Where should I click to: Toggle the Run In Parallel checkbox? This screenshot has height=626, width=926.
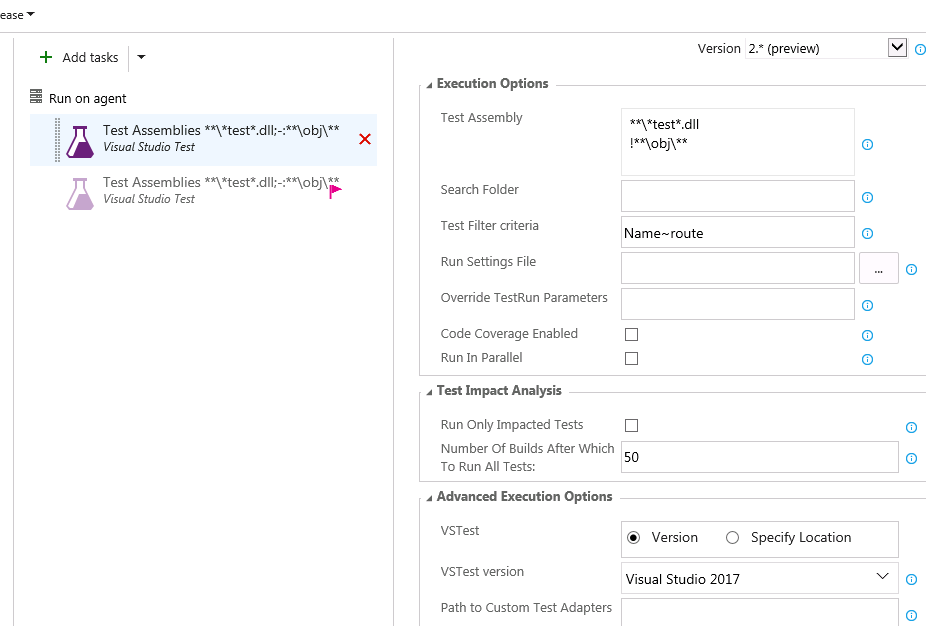pos(631,358)
